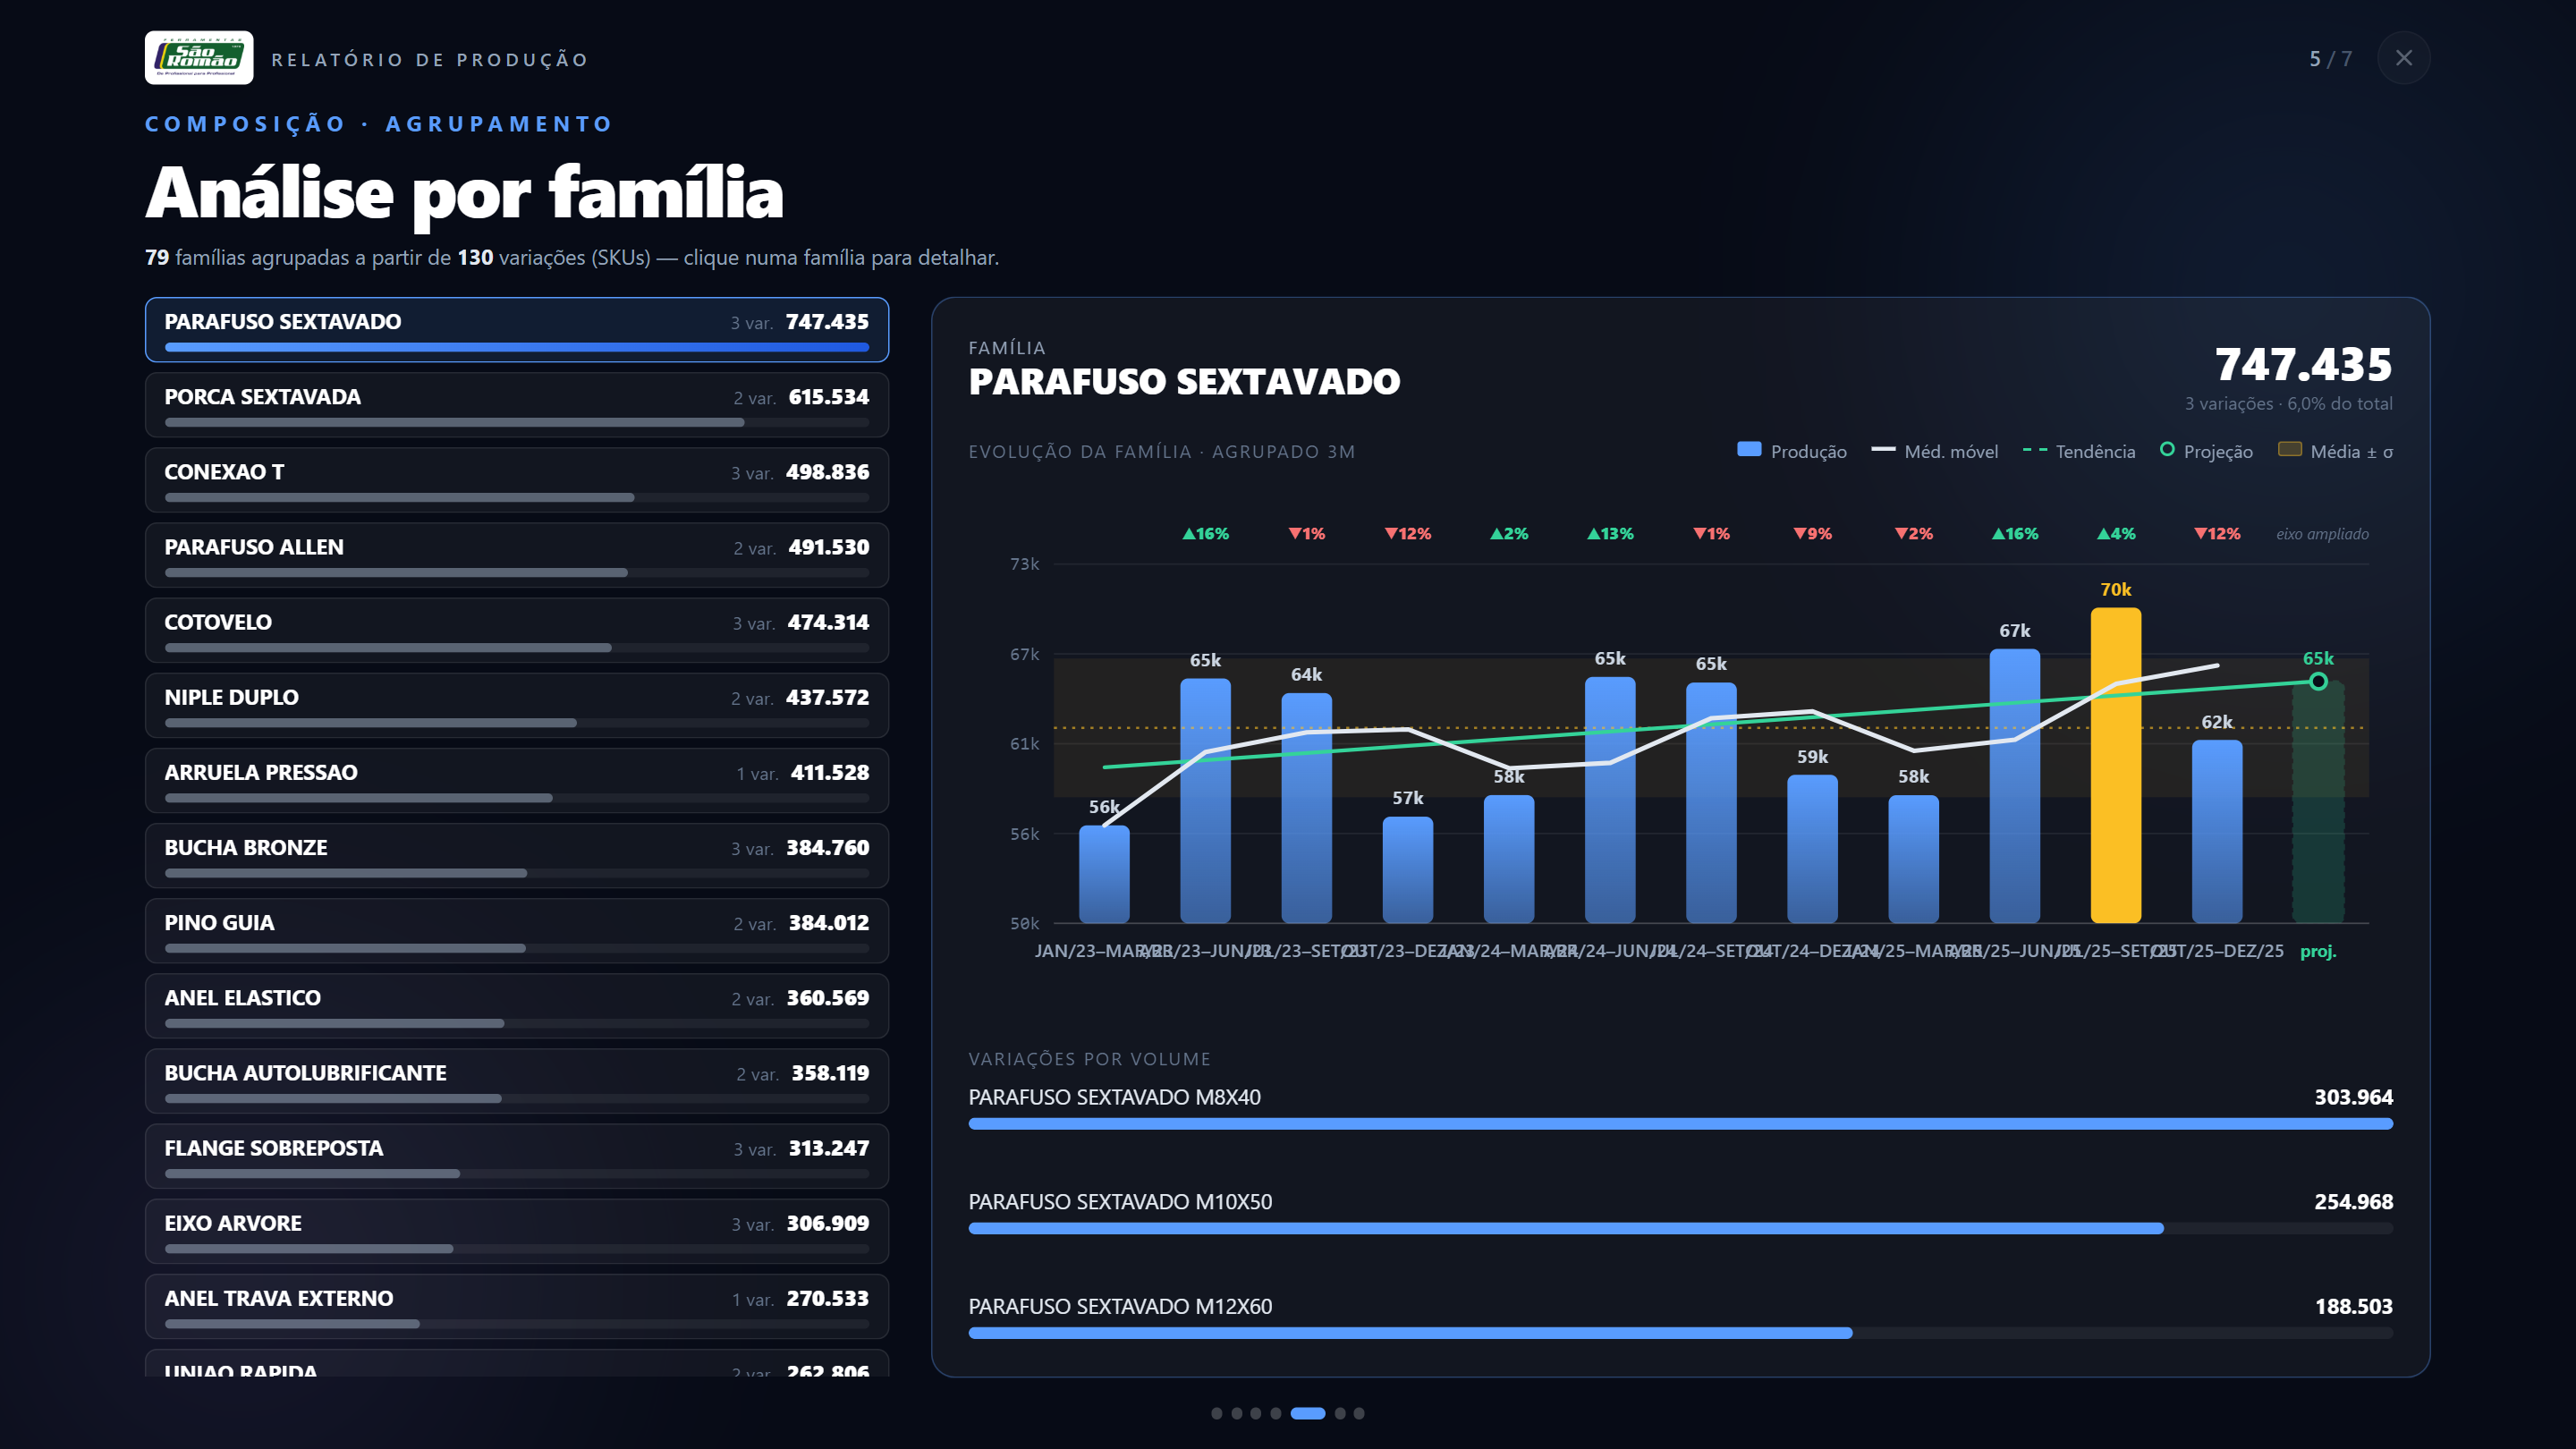The width and height of the screenshot is (2576, 1449).
Task: Click the PARAFUSO SEXTAVADO M8X40 variation bar
Action: pos(1680,1124)
